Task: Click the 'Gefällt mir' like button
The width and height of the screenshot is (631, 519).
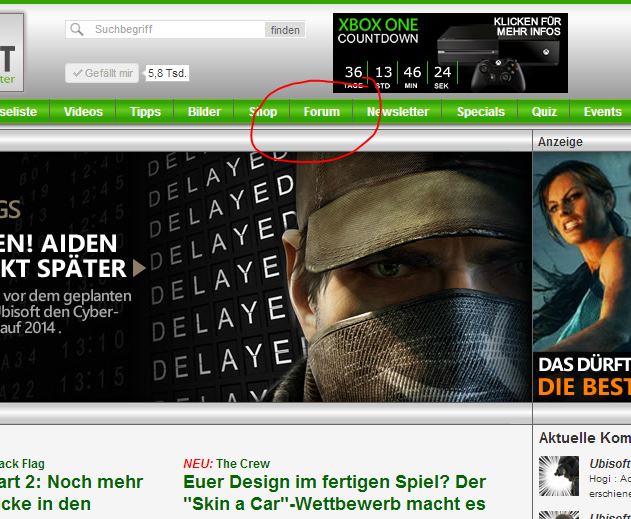Action: [102, 73]
